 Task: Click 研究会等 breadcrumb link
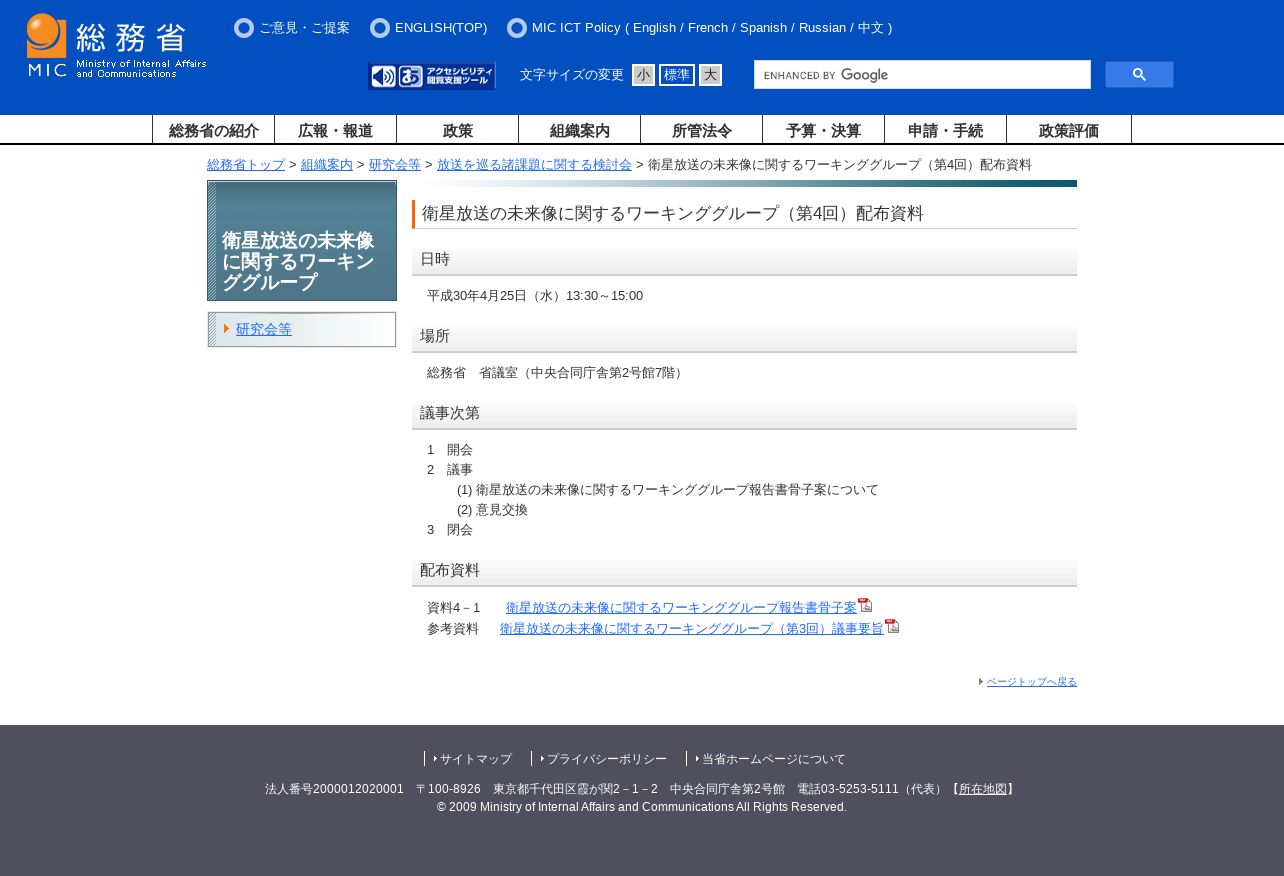tap(395, 165)
